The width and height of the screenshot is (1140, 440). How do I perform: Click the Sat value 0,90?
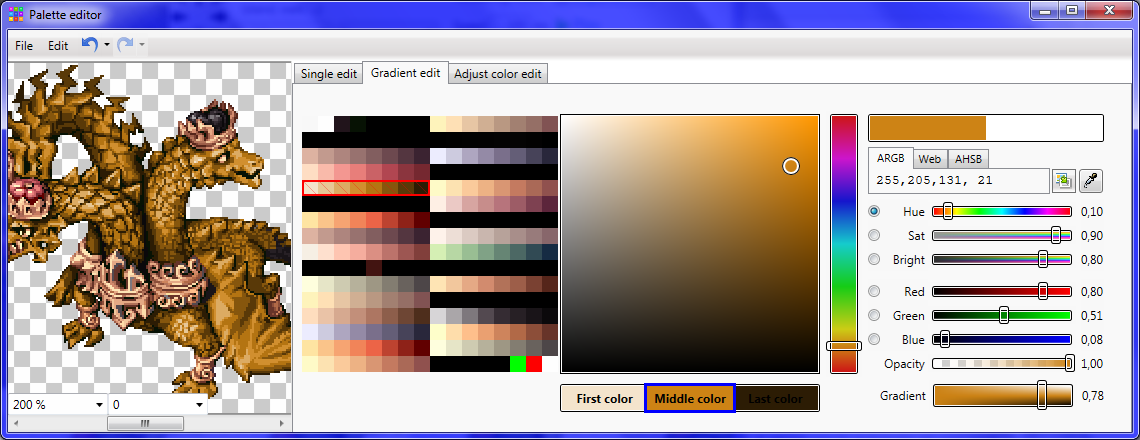click(1091, 236)
